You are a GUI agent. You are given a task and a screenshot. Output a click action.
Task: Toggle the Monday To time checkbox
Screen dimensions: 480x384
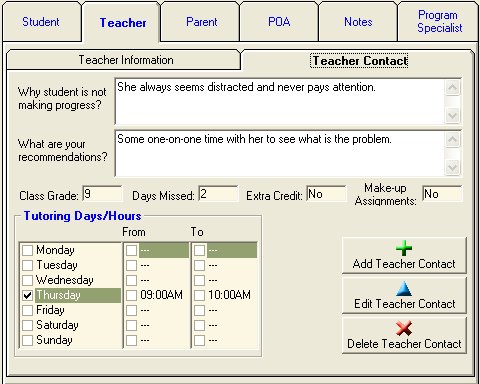pyautogui.click(x=199, y=250)
